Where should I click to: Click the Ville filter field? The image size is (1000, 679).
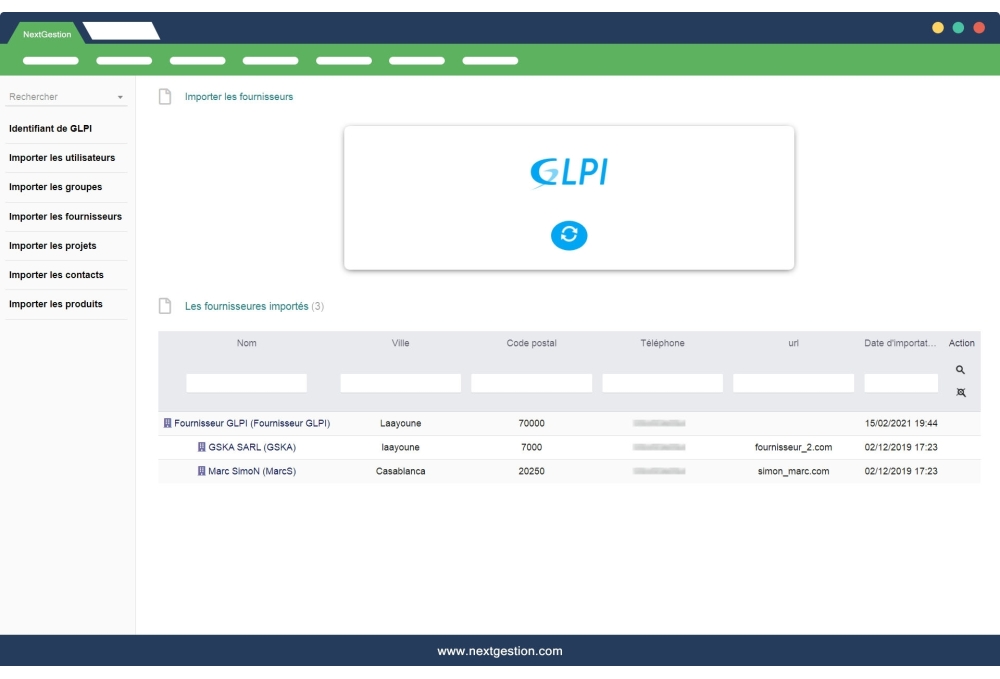coord(400,382)
